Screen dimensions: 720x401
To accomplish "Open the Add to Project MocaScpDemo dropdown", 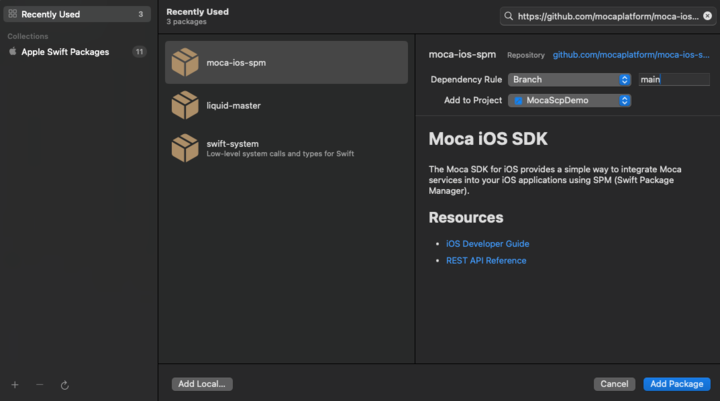I will [x=569, y=100].
